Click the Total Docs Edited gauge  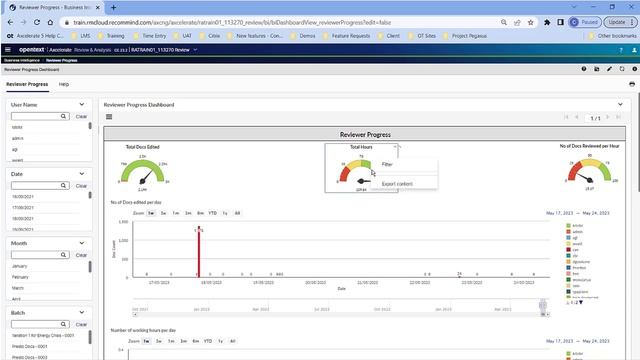coord(142,171)
